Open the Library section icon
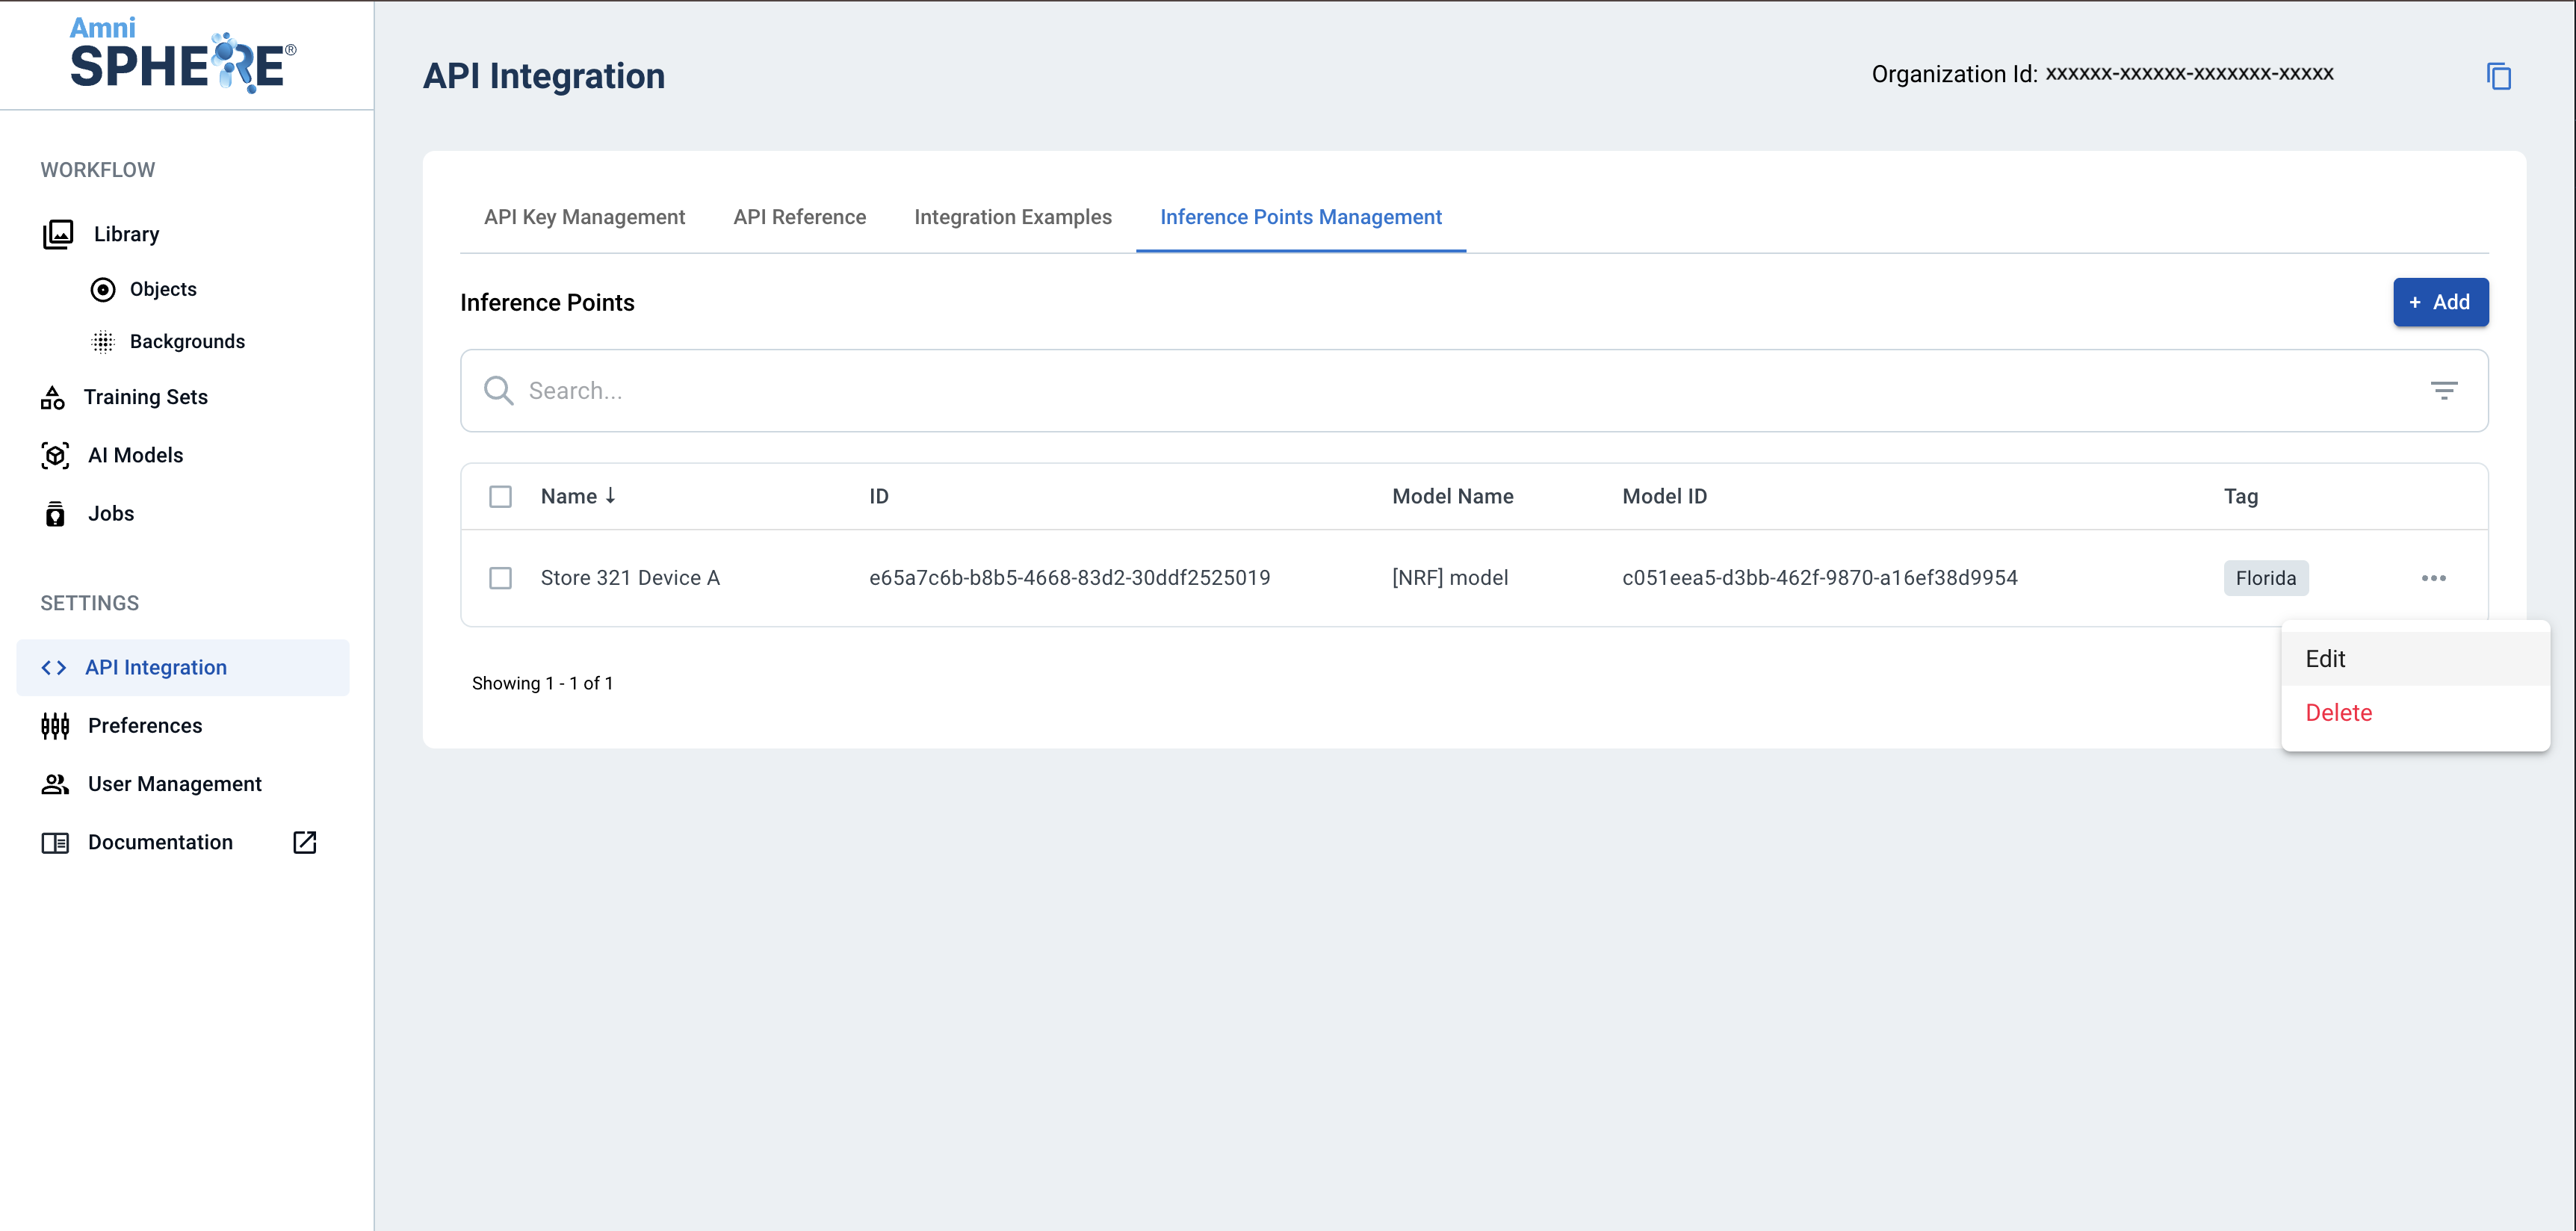 tap(58, 234)
